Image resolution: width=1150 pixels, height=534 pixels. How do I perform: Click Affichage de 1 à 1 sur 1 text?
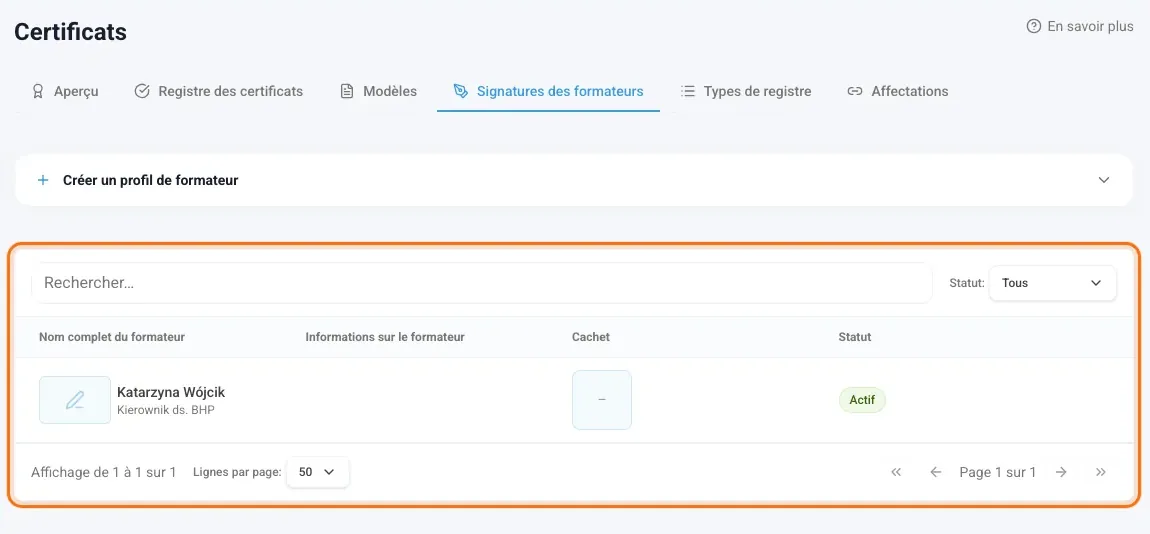[x=103, y=472]
